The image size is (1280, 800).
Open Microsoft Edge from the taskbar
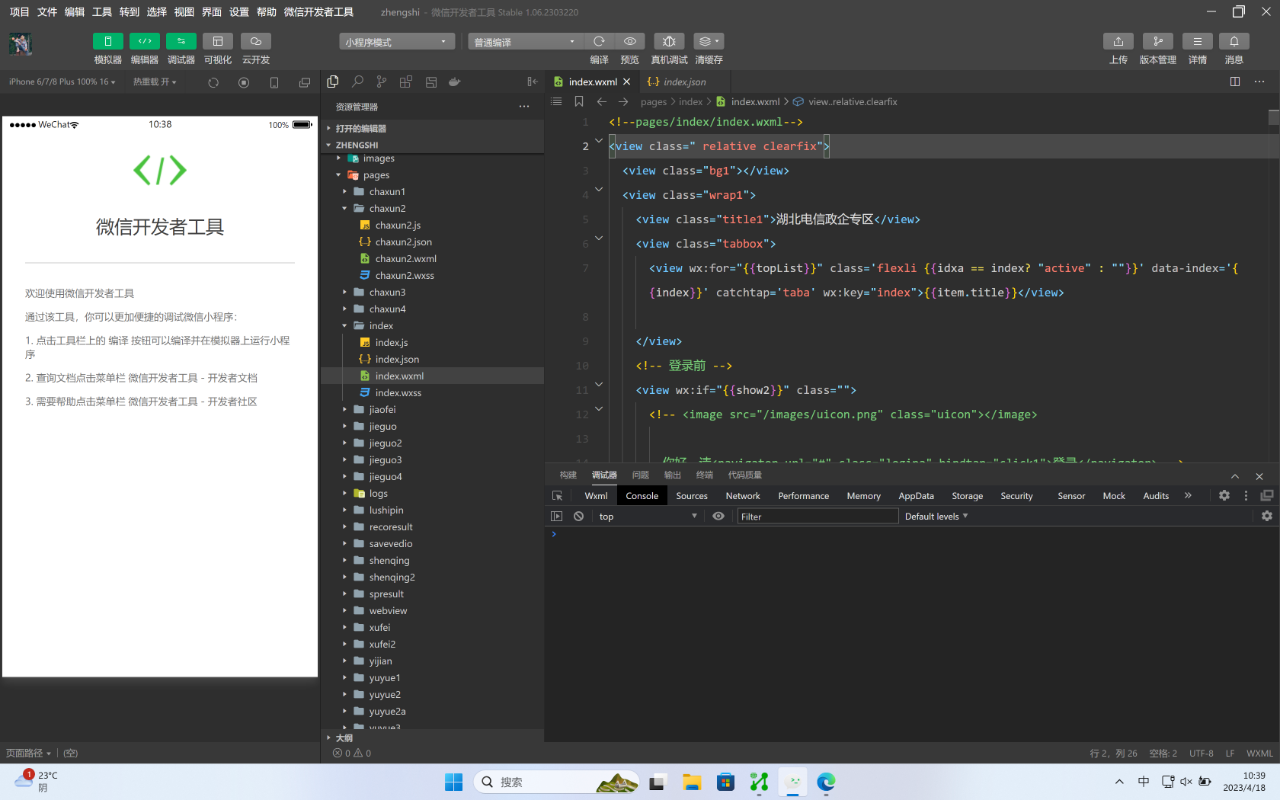point(826,782)
